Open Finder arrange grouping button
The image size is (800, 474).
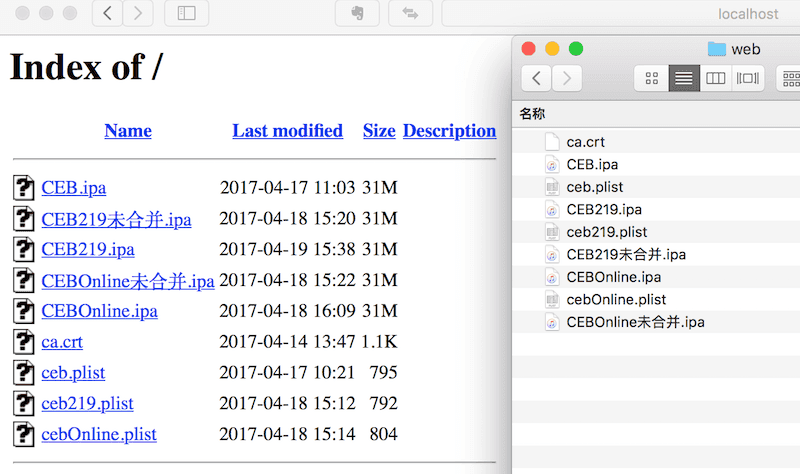pyautogui.click(x=790, y=78)
